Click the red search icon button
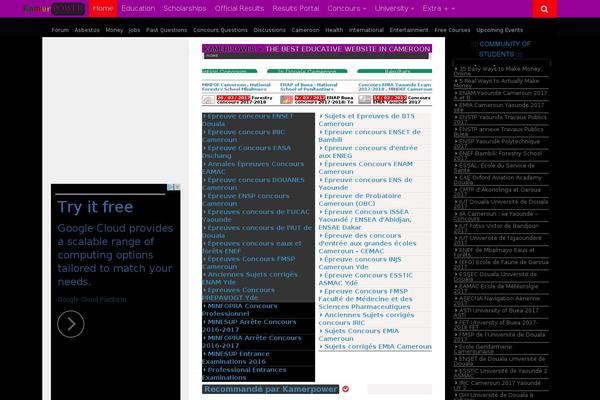 point(544,9)
